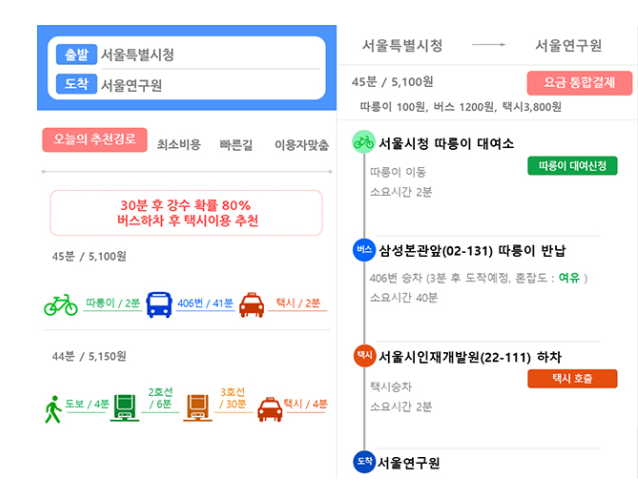Click the 따릉이 대여신청 button
The image size is (638, 492).
(x=572, y=166)
